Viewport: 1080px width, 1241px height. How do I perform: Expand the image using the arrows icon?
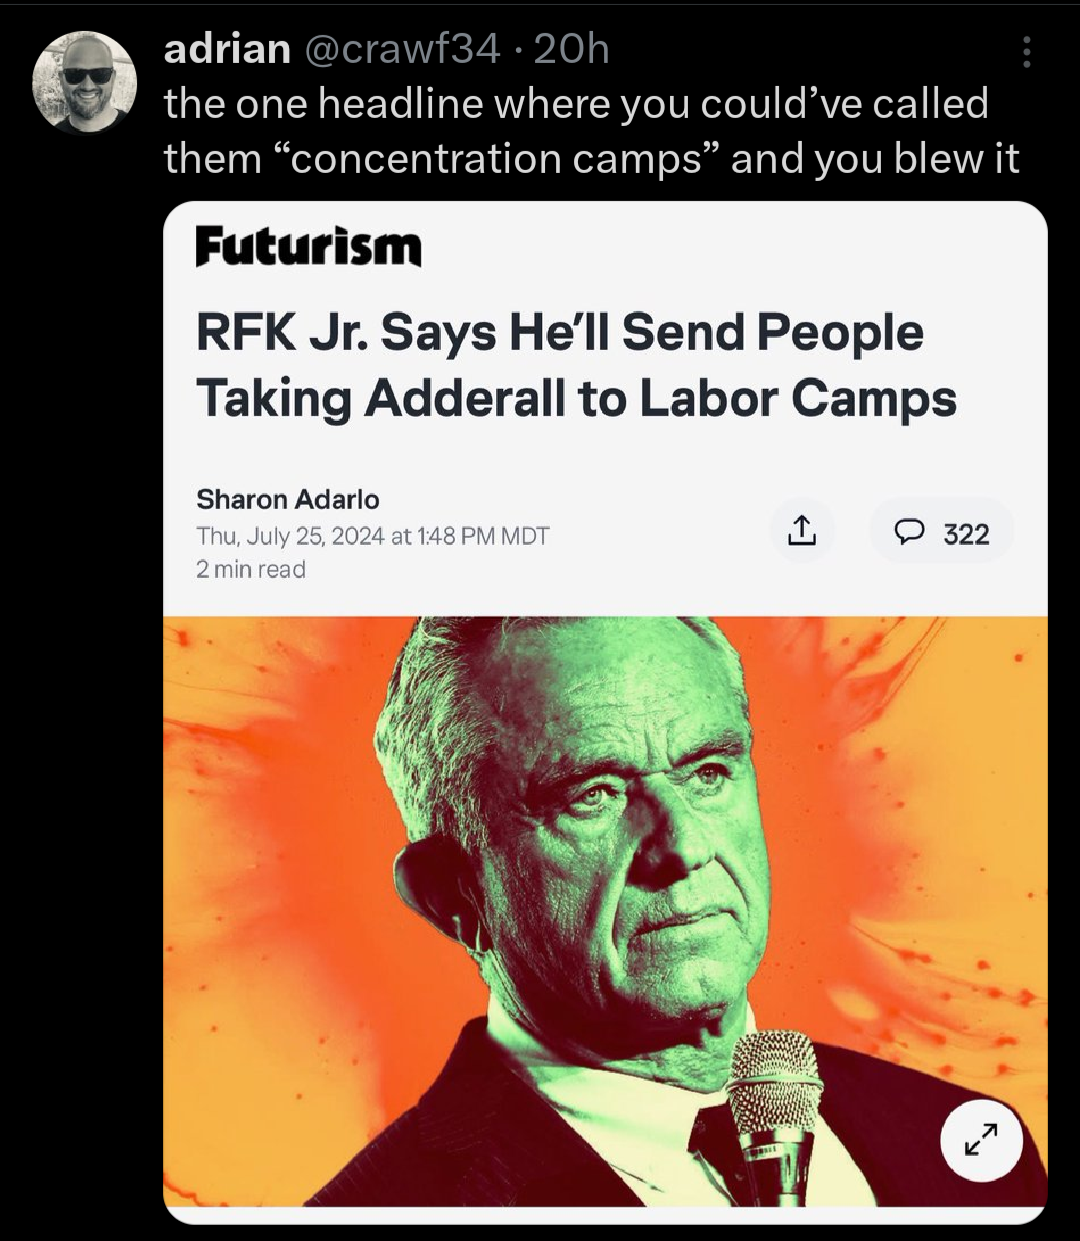coord(981,1141)
